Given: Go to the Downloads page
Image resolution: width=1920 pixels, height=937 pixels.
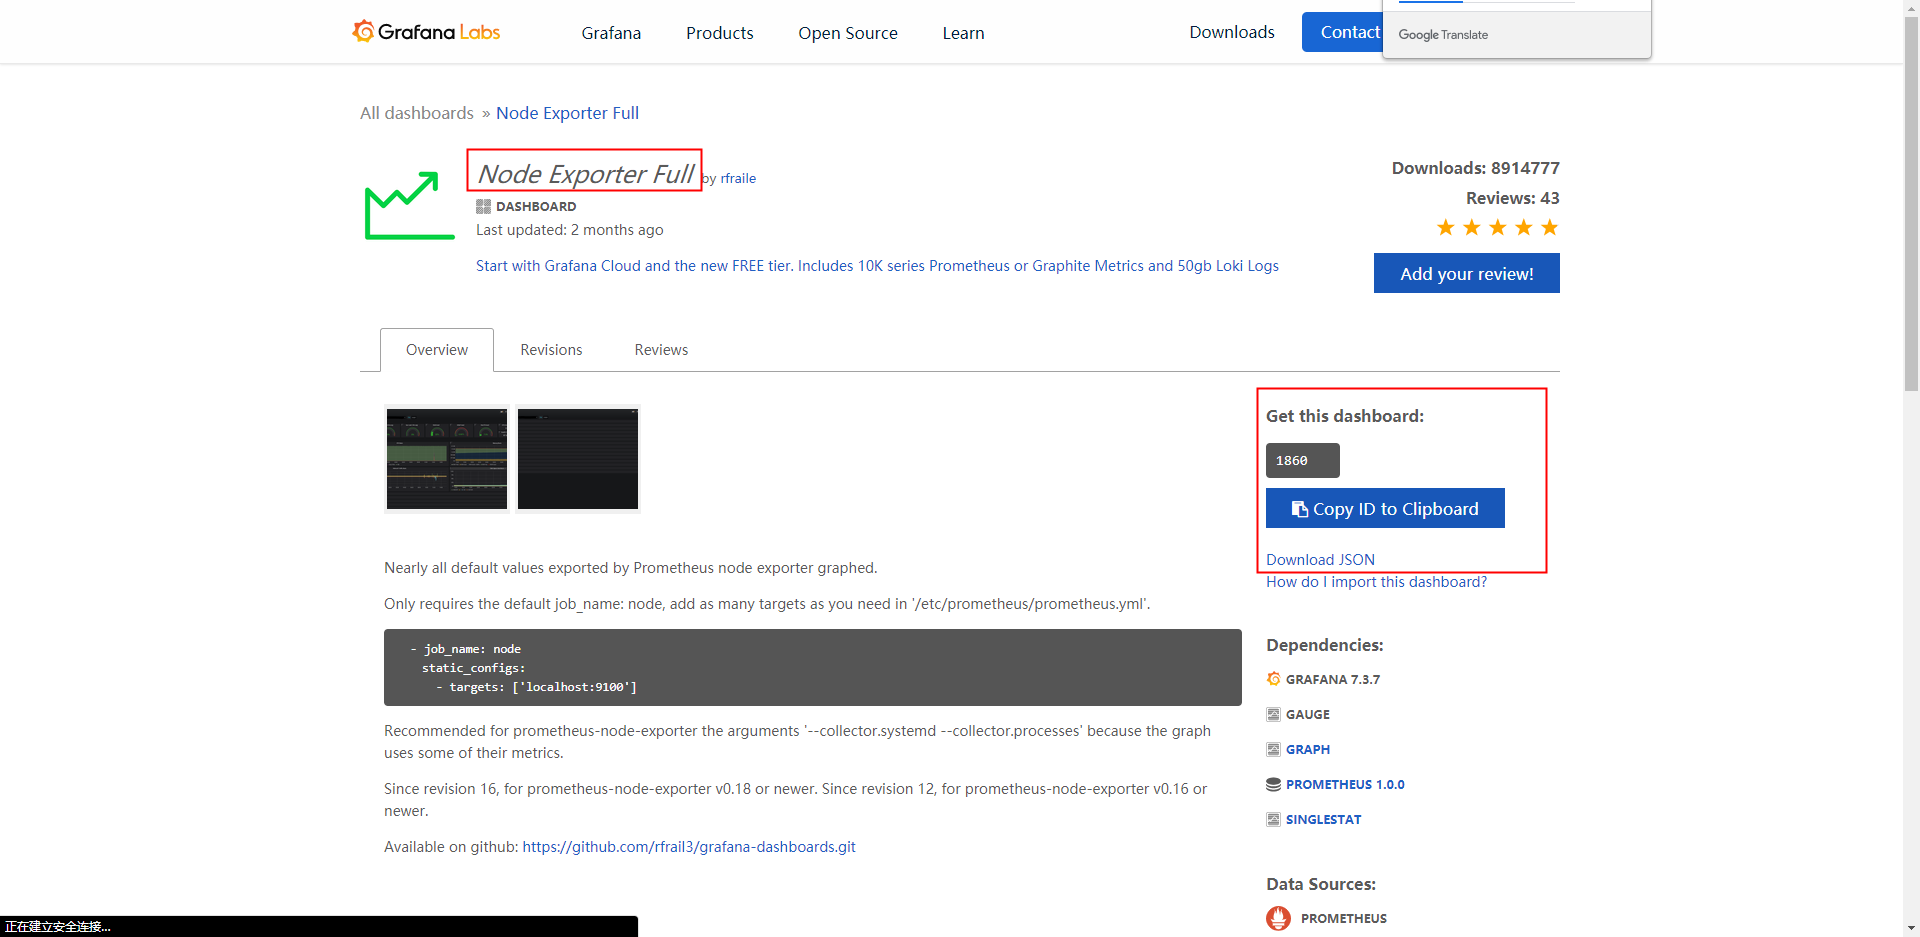Looking at the screenshot, I should (1232, 32).
